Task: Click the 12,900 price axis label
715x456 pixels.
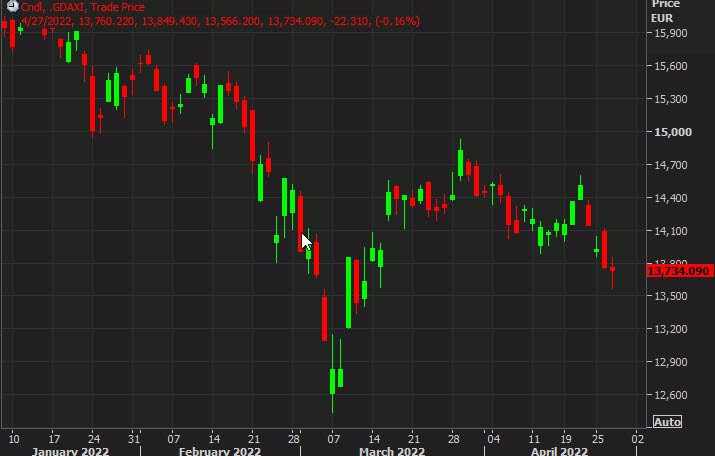Action: pyautogui.click(x=670, y=362)
